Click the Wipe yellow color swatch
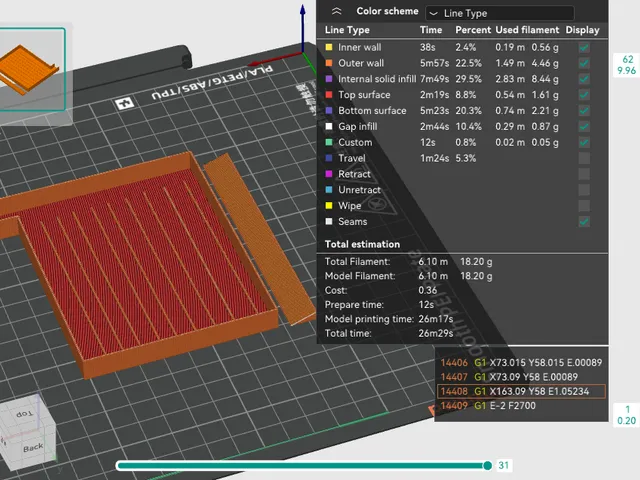The width and height of the screenshot is (640, 480). coord(329,206)
